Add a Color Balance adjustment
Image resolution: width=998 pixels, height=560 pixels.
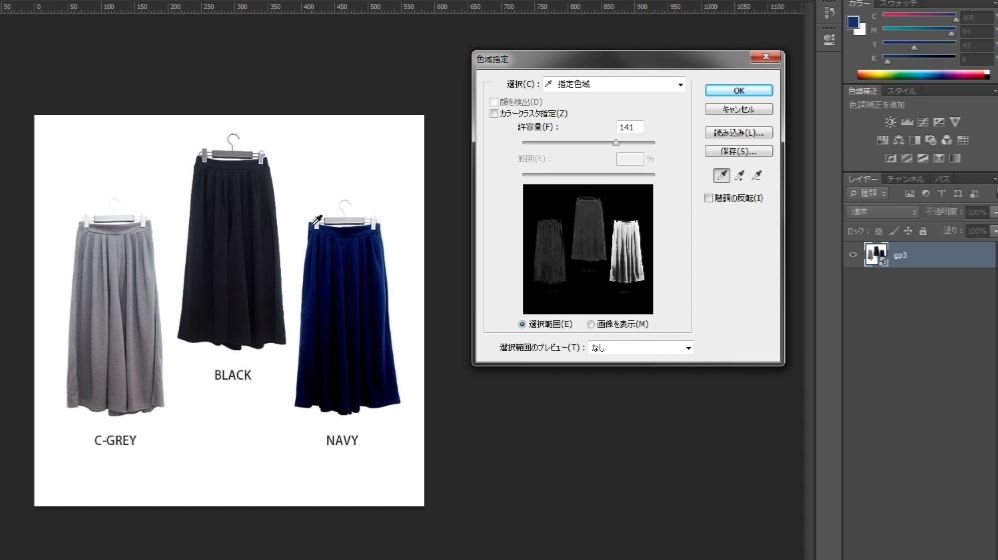[899, 140]
